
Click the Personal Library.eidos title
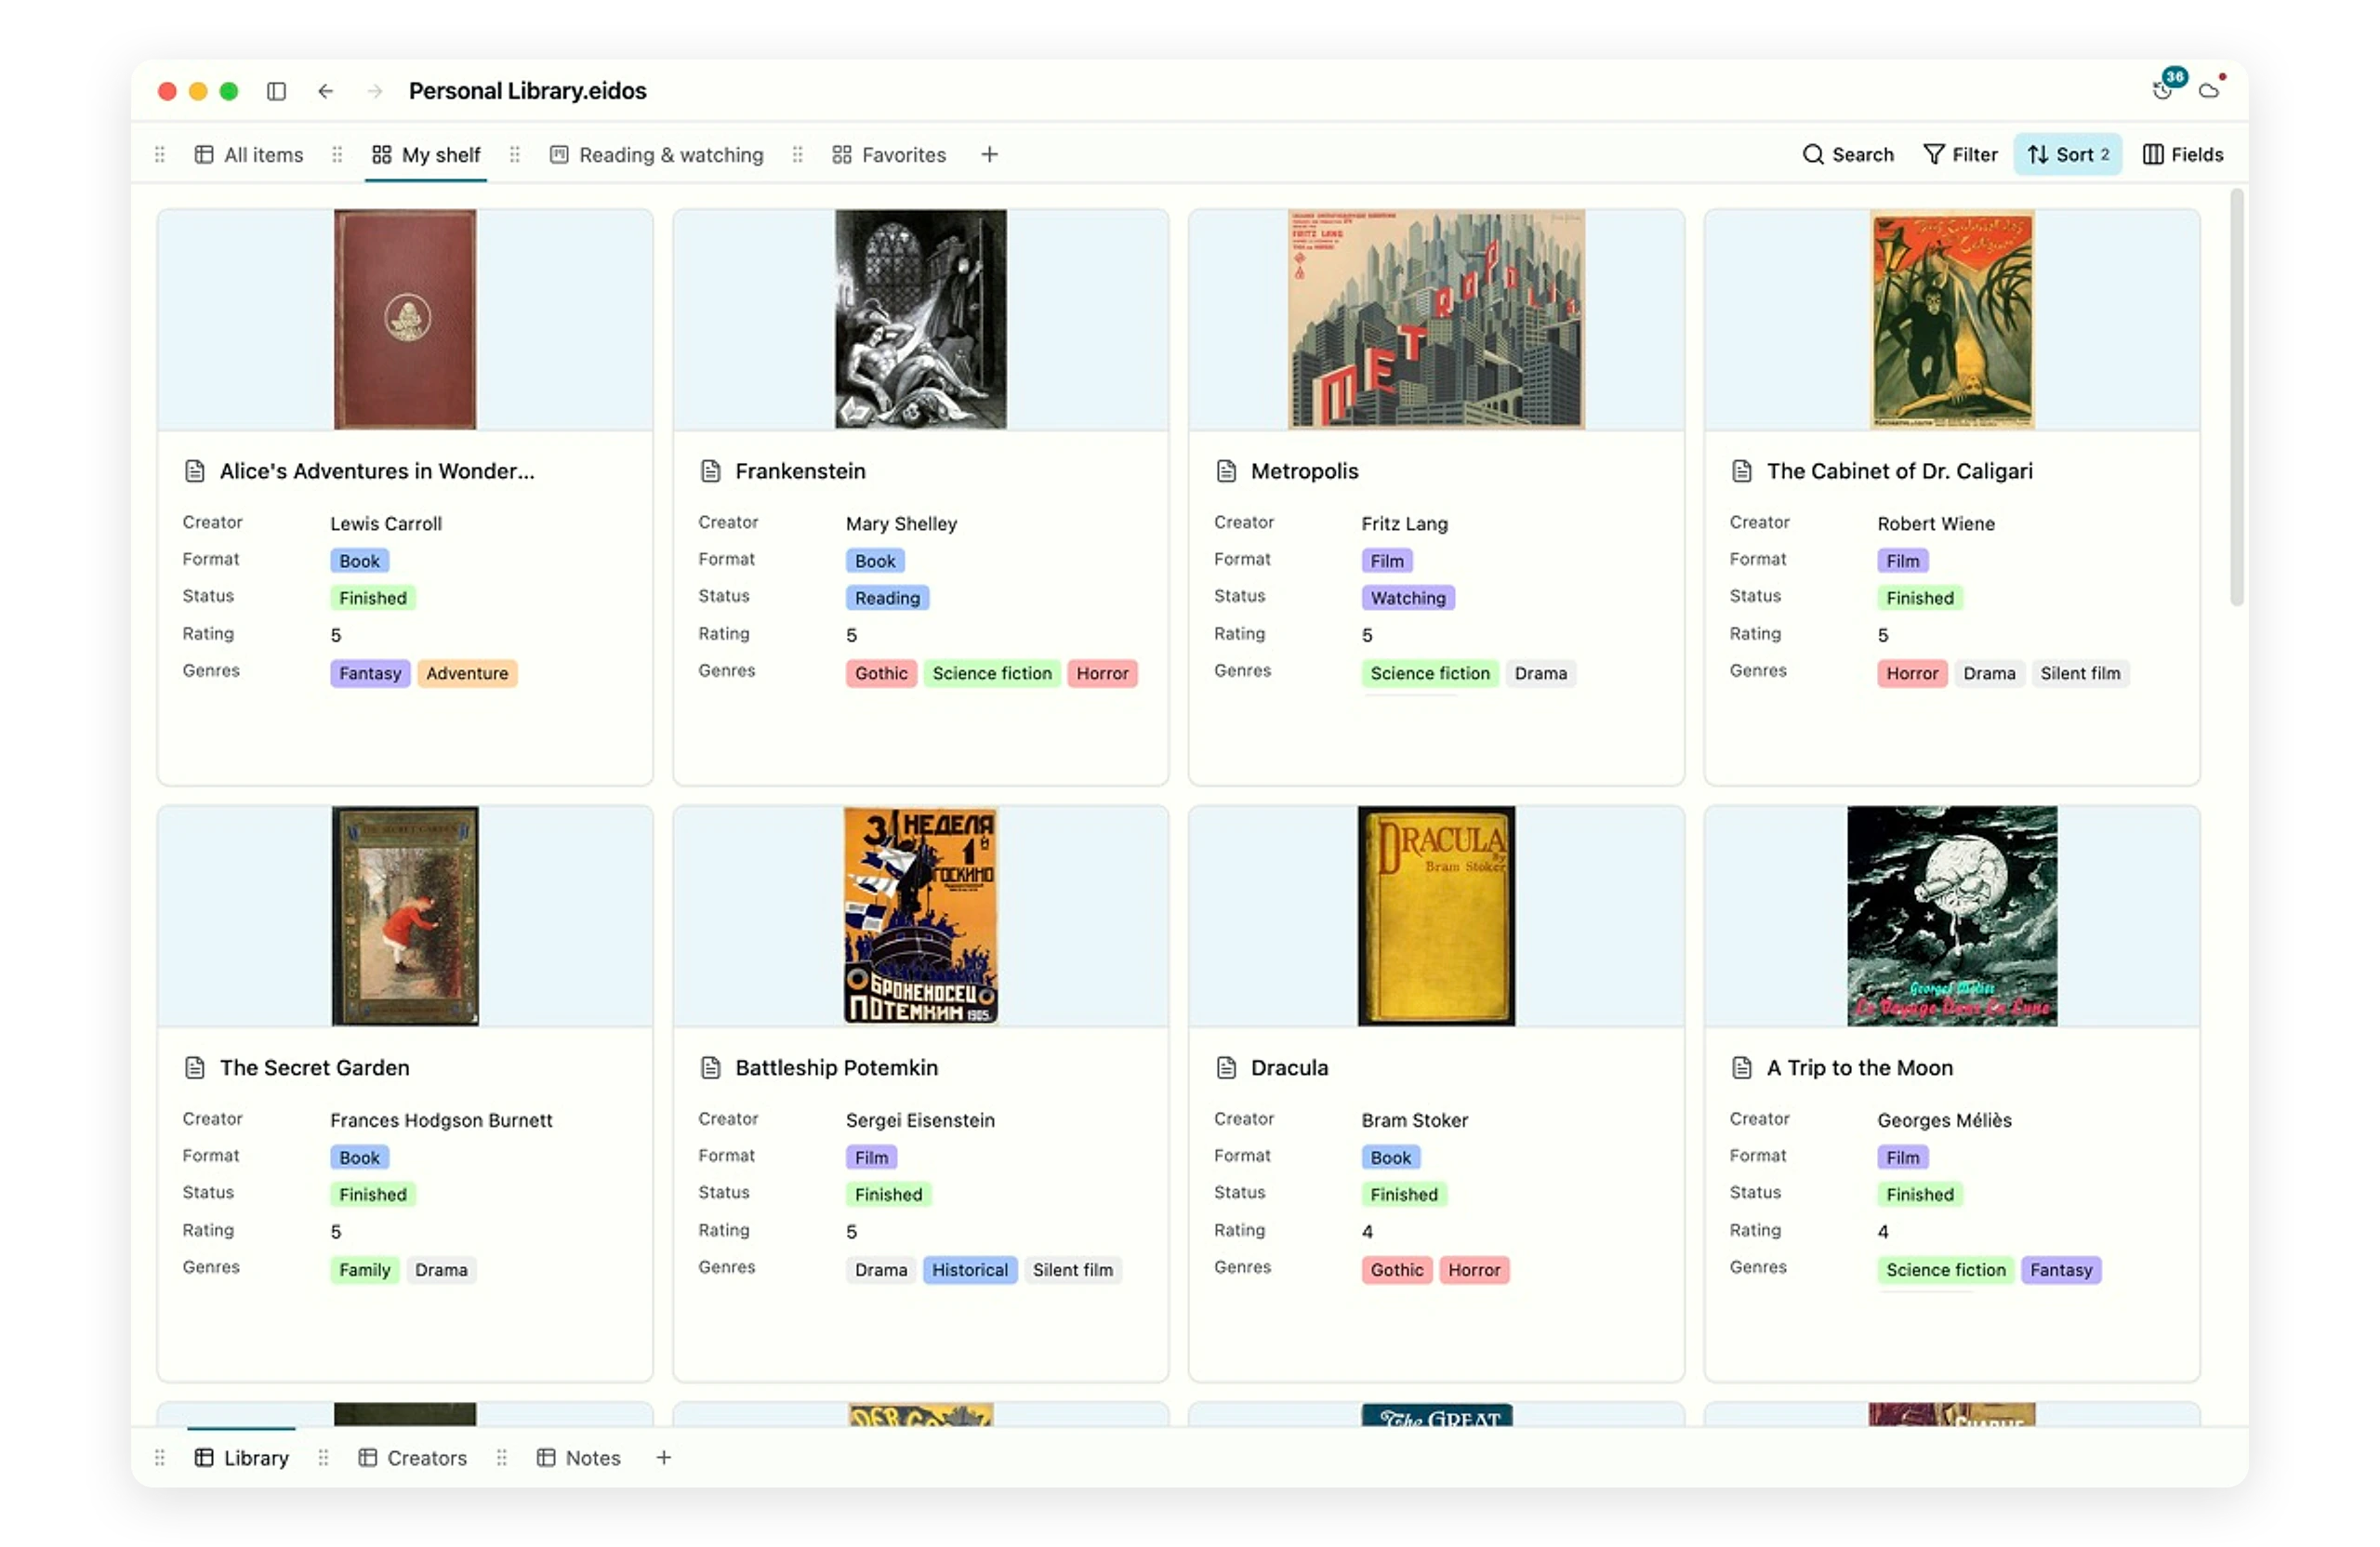[528, 91]
